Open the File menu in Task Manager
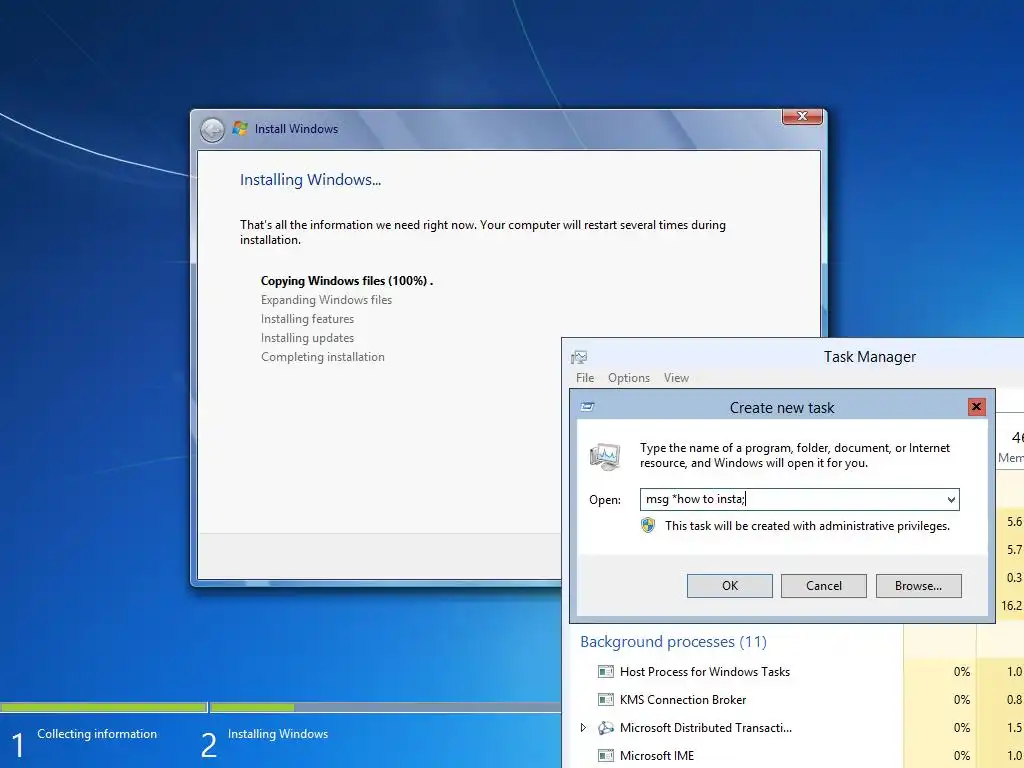Viewport: 1024px width, 768px height. 585,377
